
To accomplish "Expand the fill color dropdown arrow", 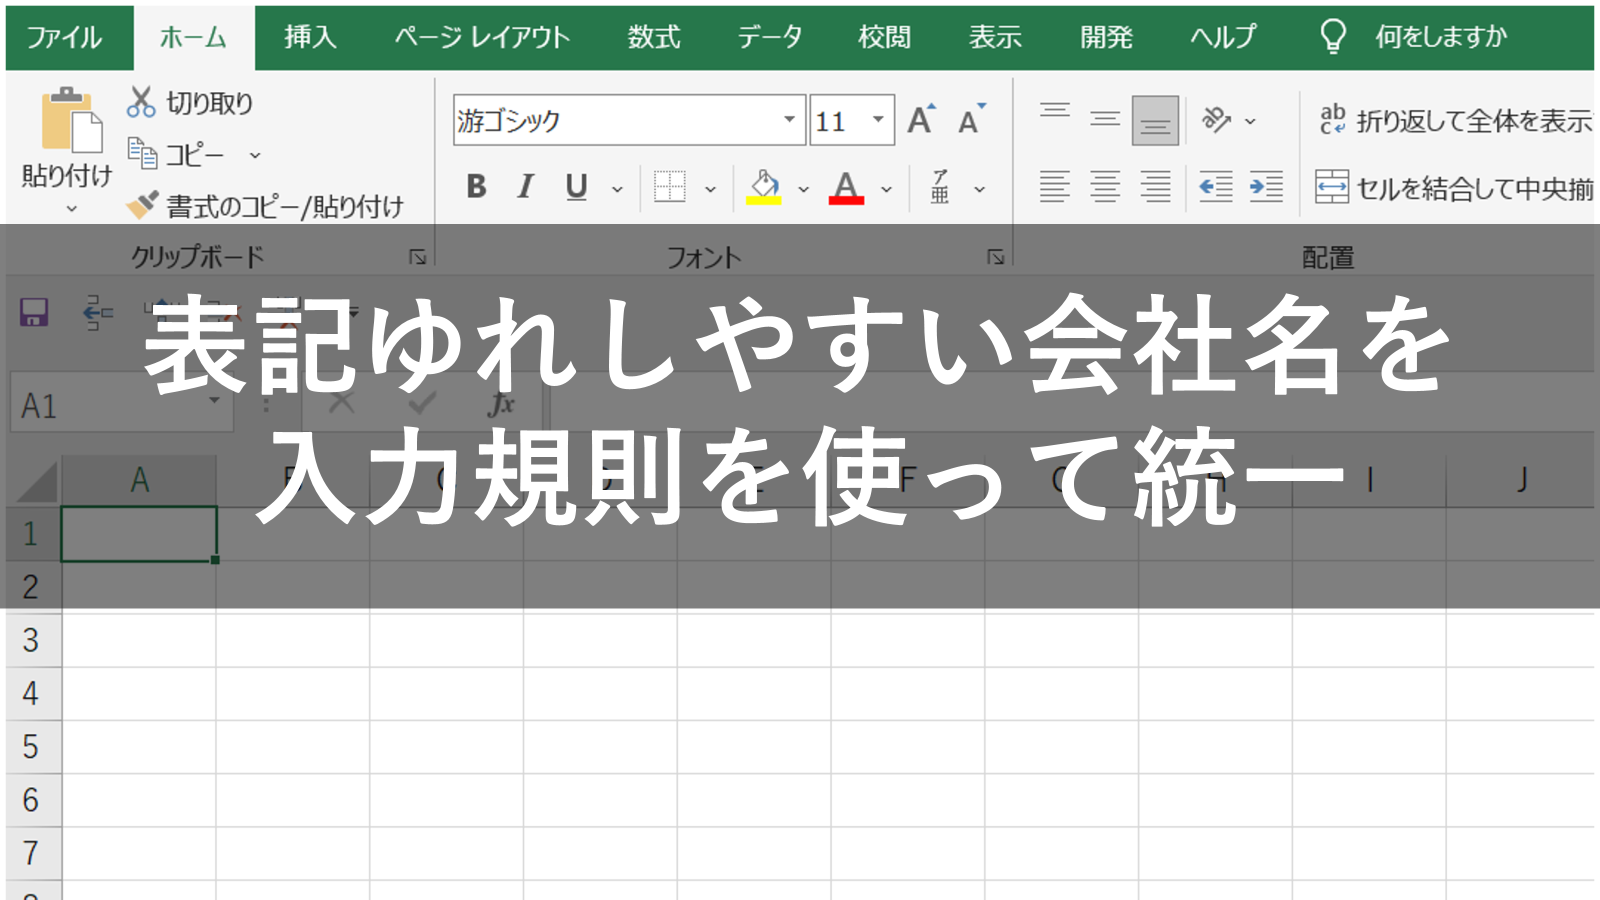I will coord(803,188).
